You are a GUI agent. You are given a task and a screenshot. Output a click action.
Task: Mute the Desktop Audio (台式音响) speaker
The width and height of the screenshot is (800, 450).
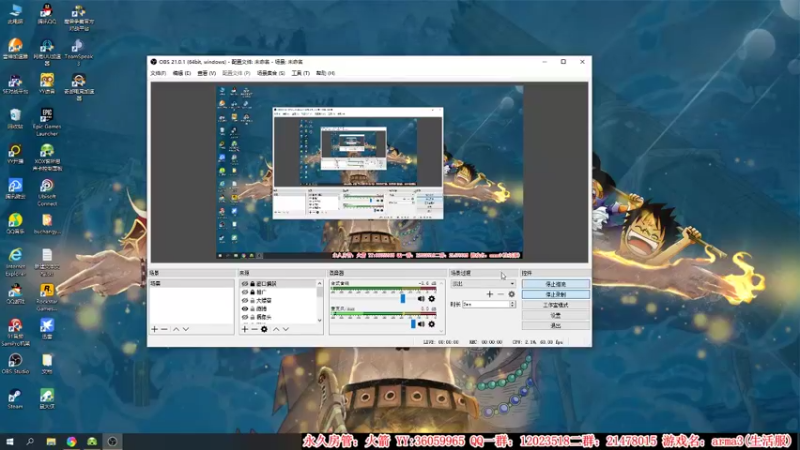[421, 298]
